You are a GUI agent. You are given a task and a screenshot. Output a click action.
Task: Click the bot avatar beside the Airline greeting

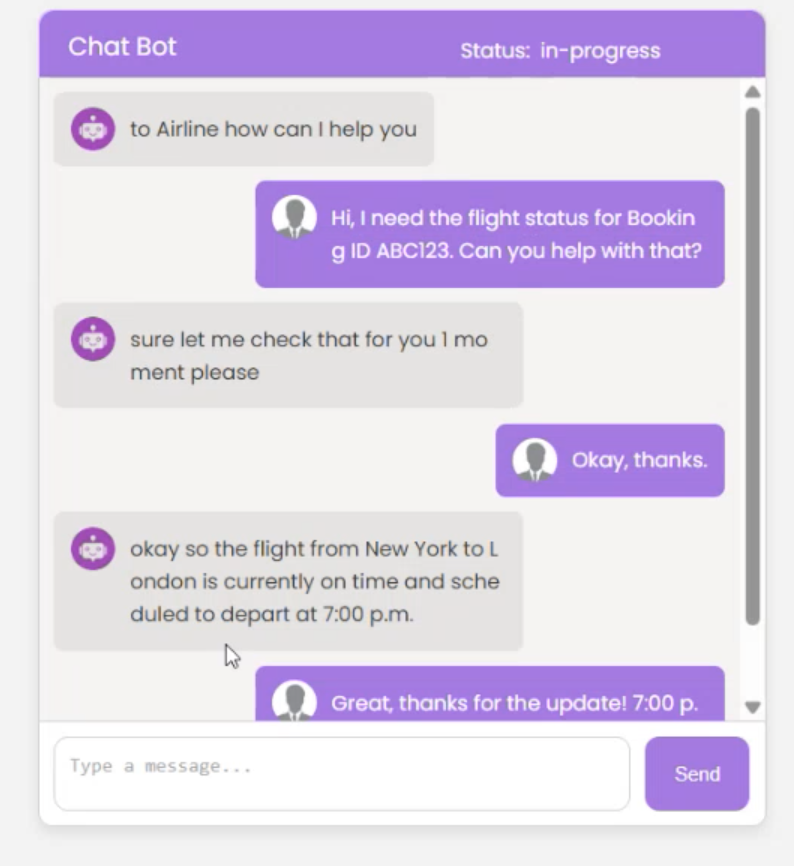pos(93,129)
